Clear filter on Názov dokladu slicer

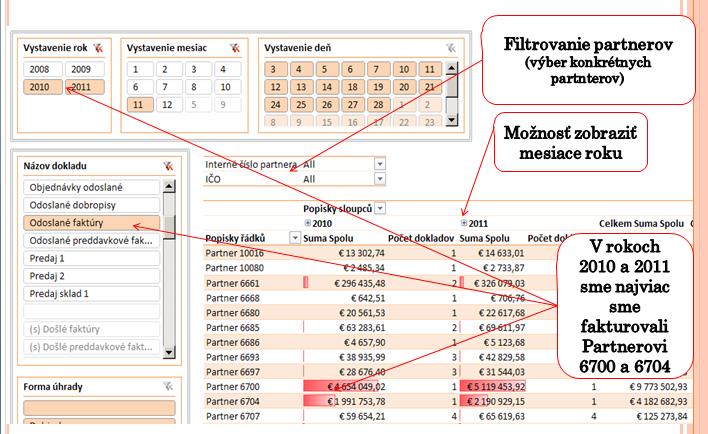pyautogui.click(x=168, y=167)
